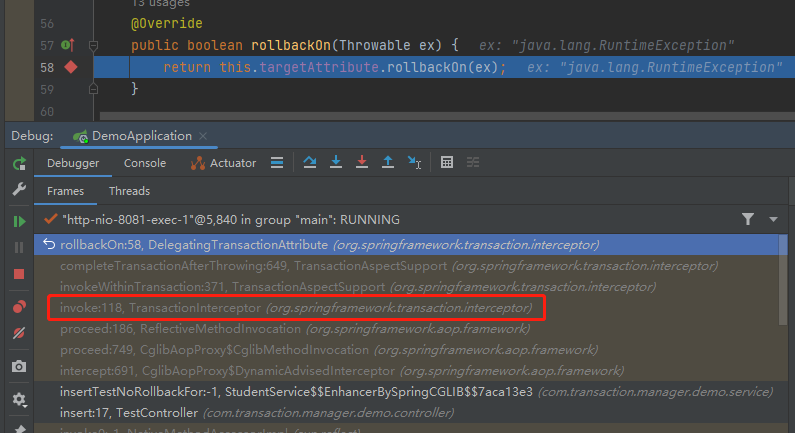Click the Trace Current Stream Chain icon
Image resolution: width=795 pixels, height=433 pixels.
[473, 162]
